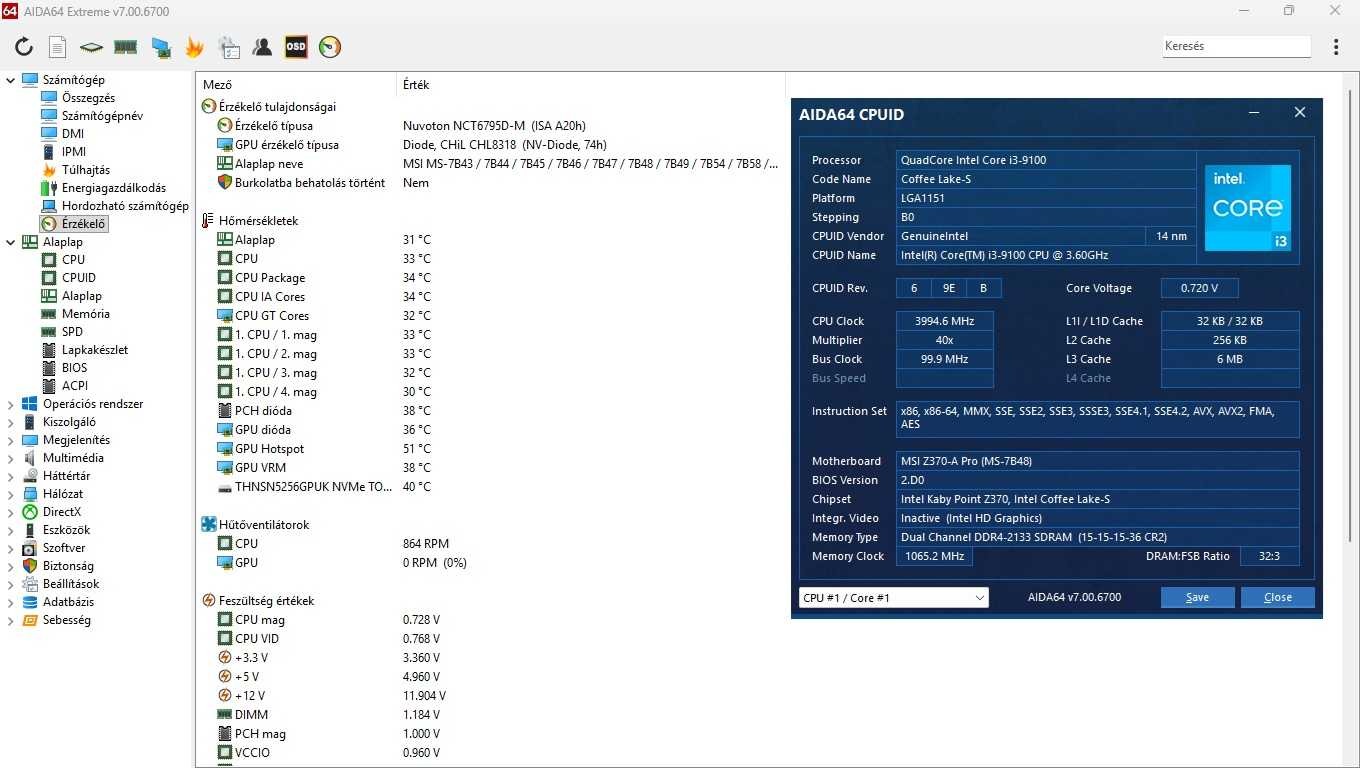The width and height of the screenshot is (1360, 768).
Task: Open the CPU #1 / Core #1 dropdown
Action: coord(893,597)
